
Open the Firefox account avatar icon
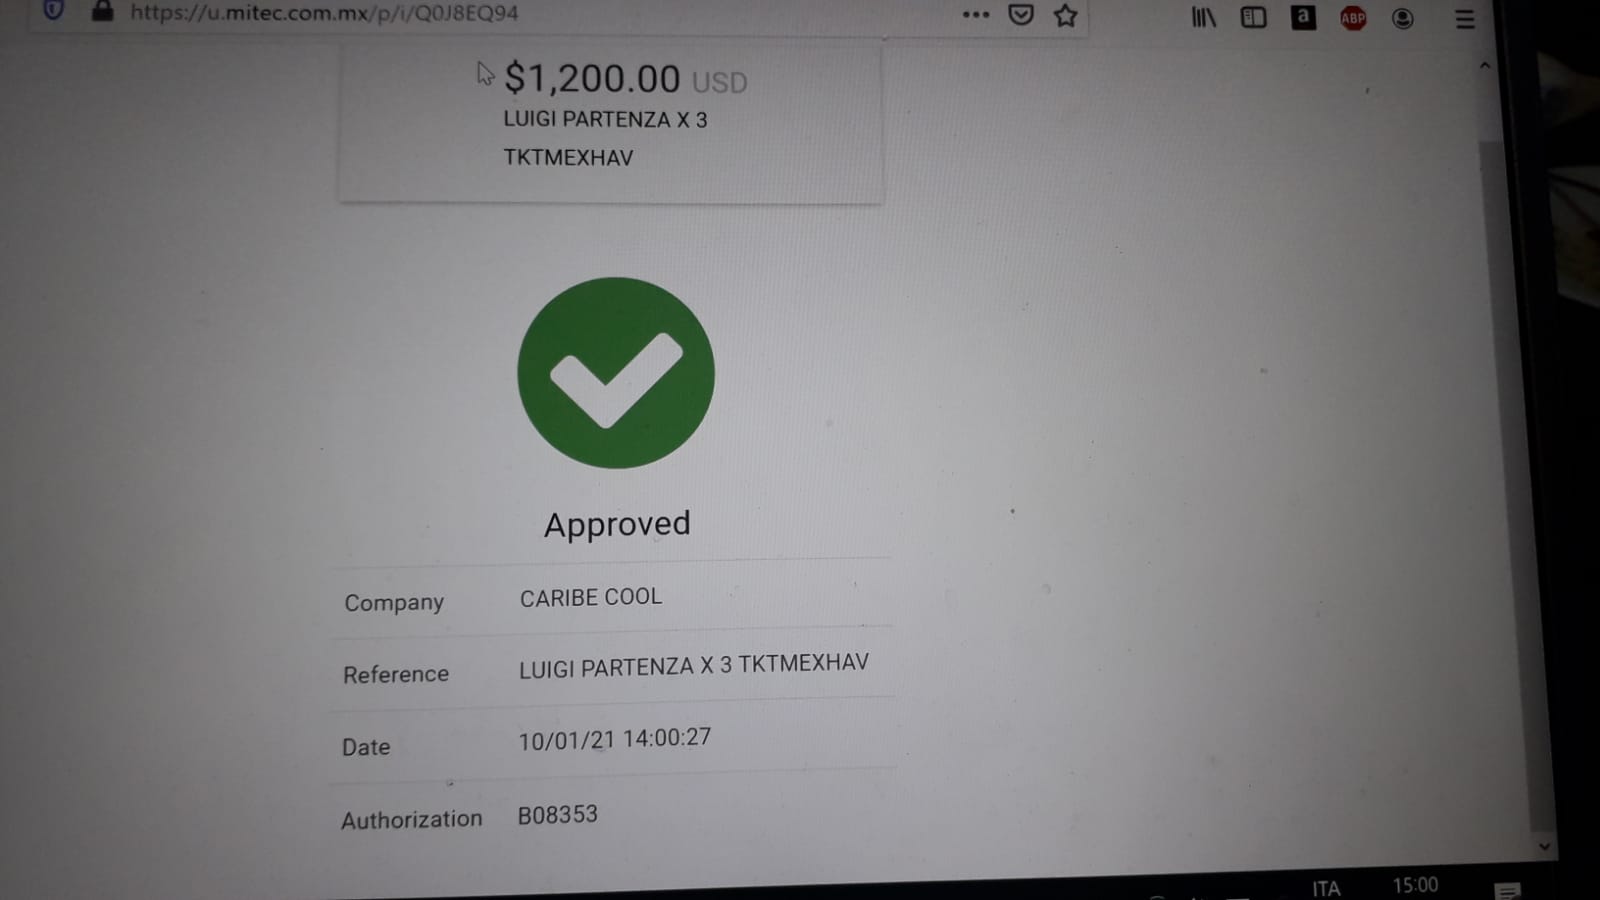[x=1403, y=19]
